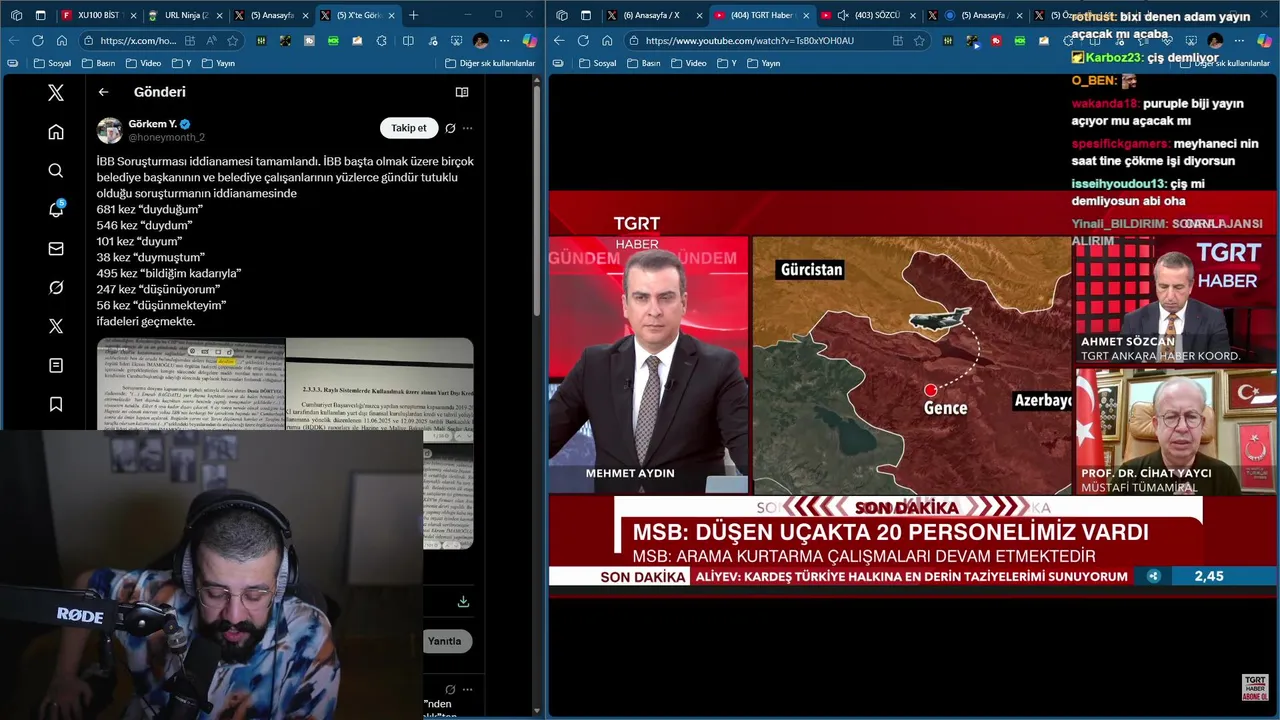The height and width of the screenshot is (720, 1280).
Task: Close the URL Ninja tab
Action: (x=219, y=15)
